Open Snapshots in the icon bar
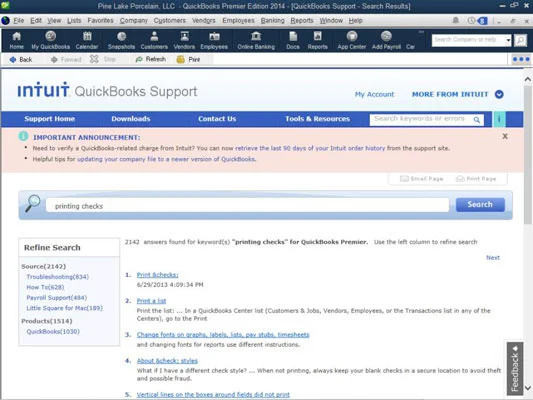The width and height of the screenshot is (533, 400). pyautogui.click(x=121, y=40)
